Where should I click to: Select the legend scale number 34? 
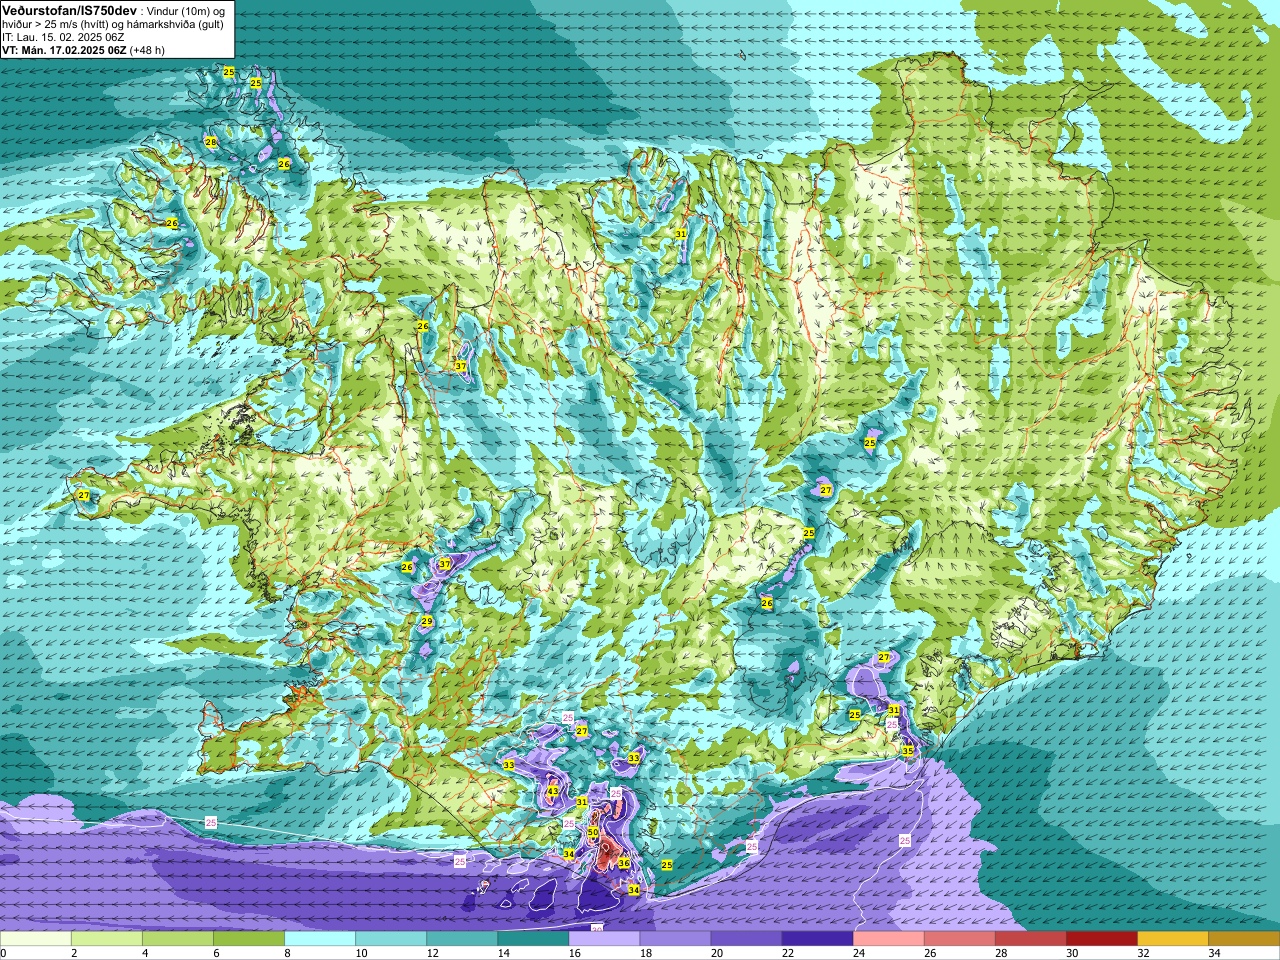point(1214,953)
